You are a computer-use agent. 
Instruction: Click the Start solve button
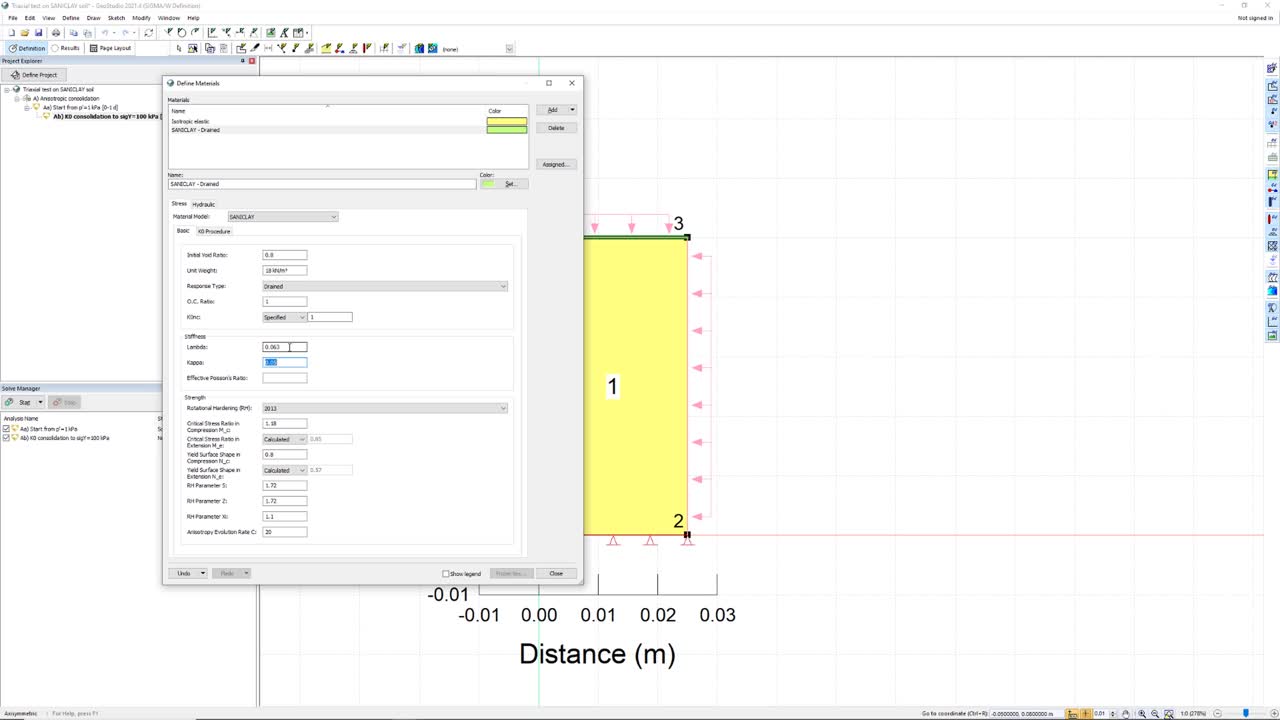(x=20, y=402)
